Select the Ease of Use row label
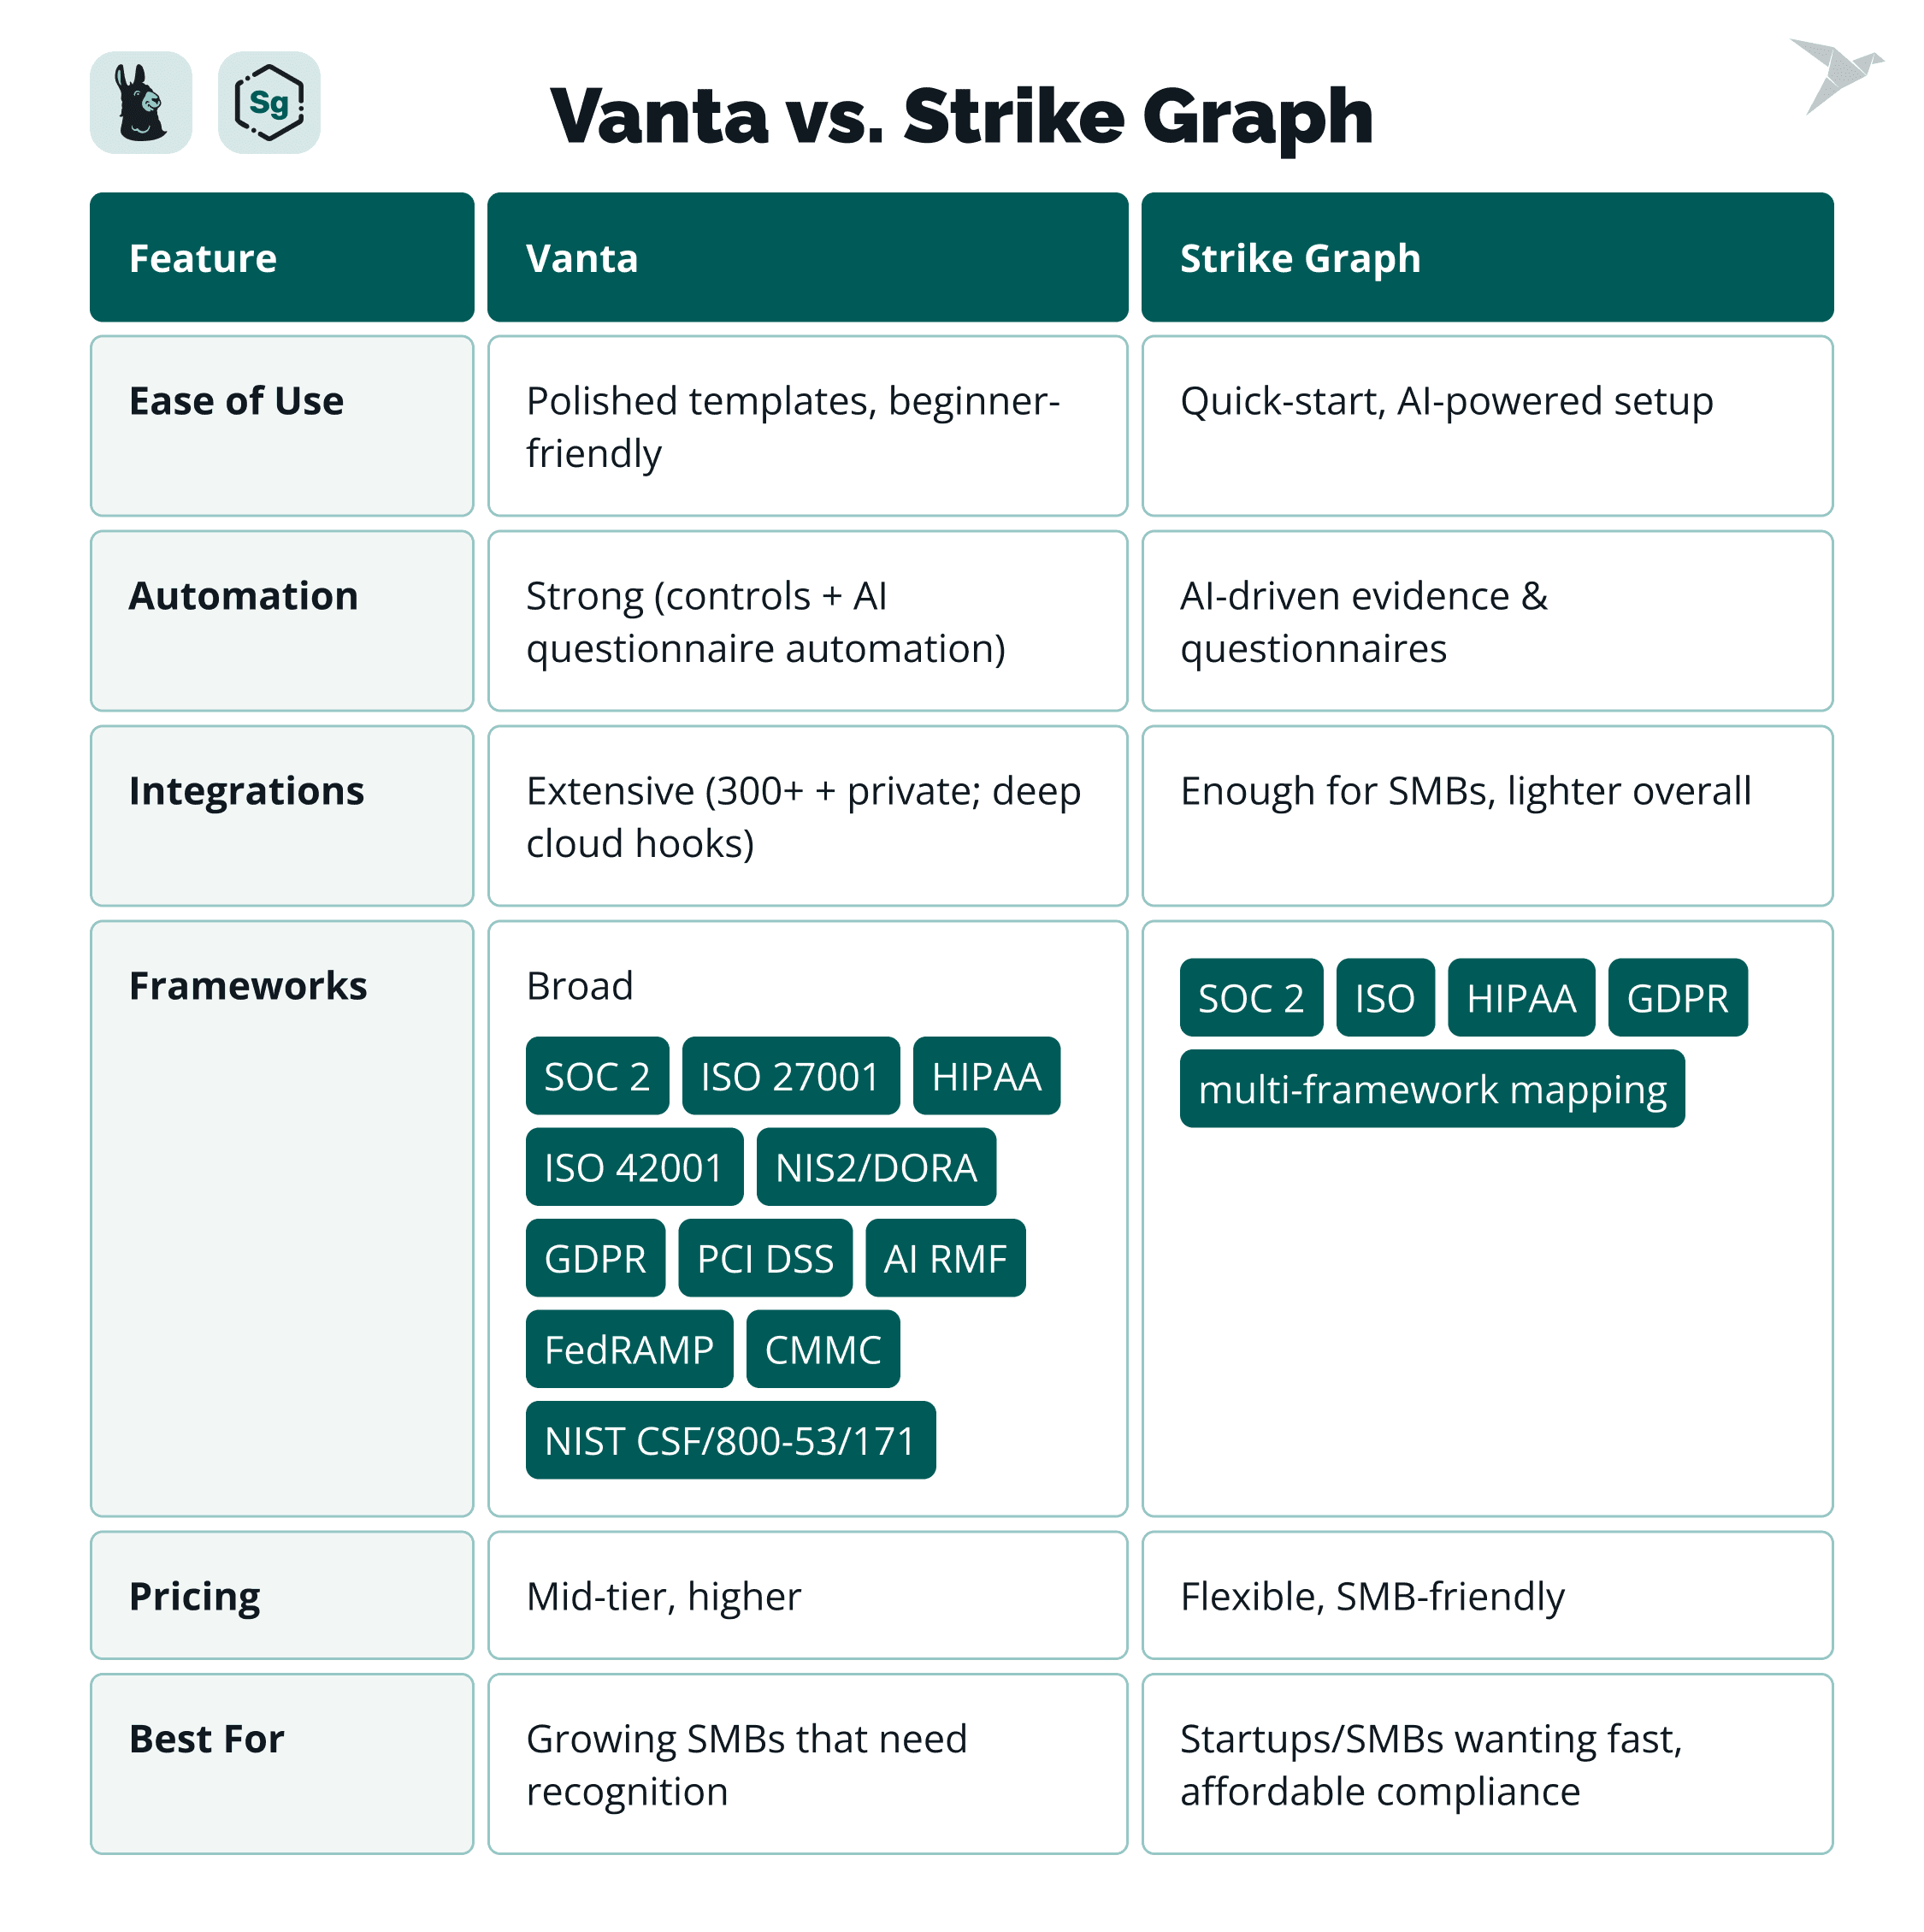Image resolution: width=1924 pixels, height=1932 pixels. click(237, 401)
